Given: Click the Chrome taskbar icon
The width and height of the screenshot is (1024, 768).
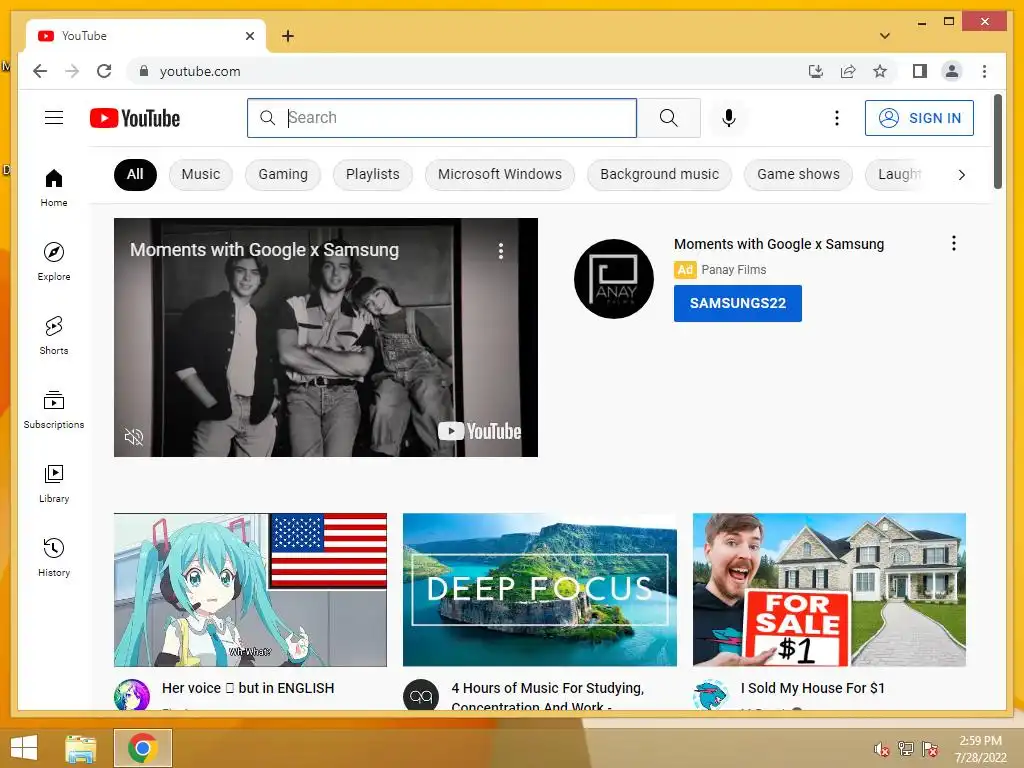Looking at the screenshot, I should click(x=142, y=748).
